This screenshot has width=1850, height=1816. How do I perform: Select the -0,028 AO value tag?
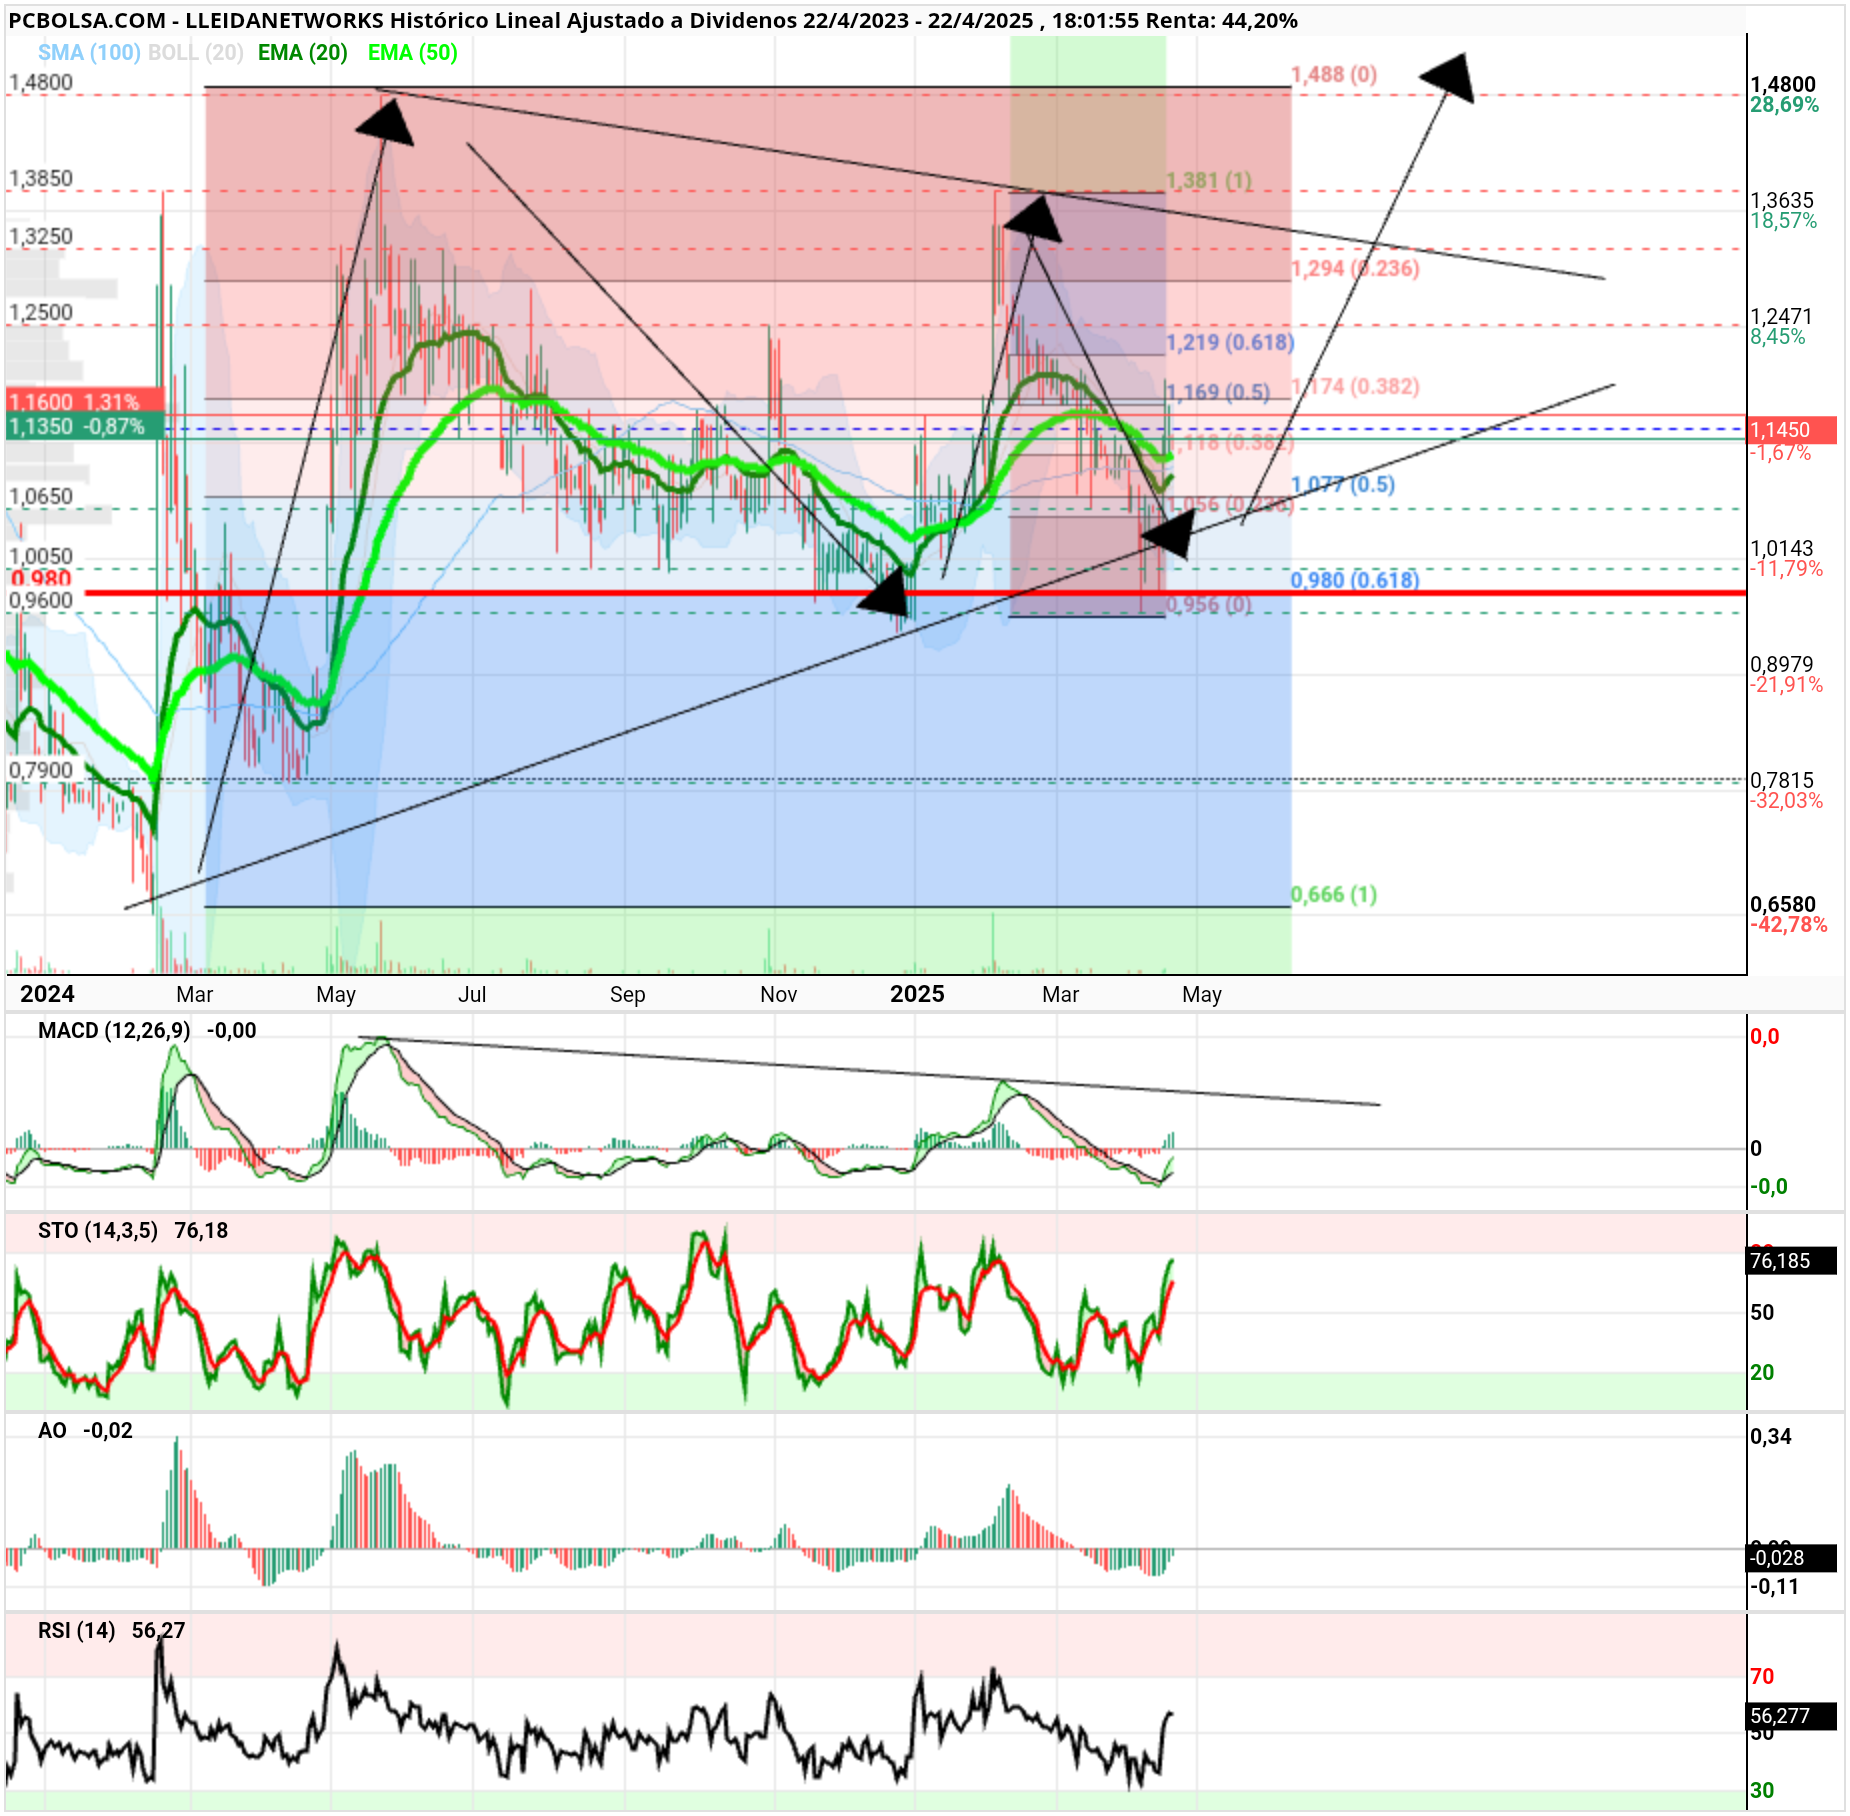[1791, 1558]
